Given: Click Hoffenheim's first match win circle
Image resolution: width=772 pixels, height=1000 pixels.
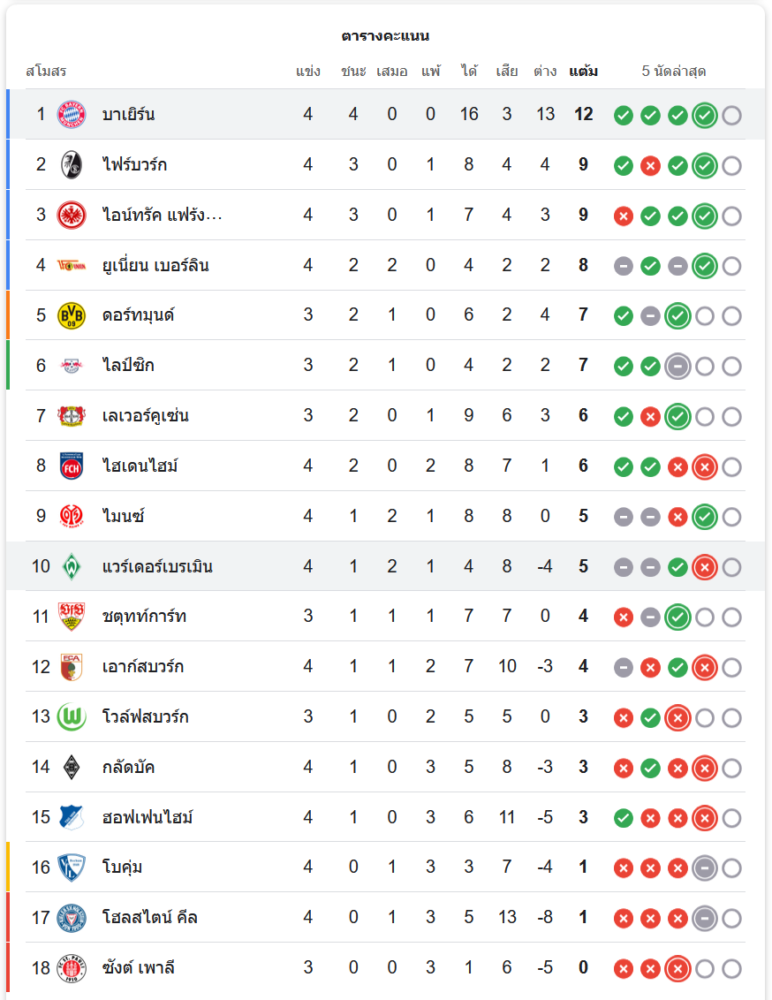Looking at the screenshot, I should point(623,818).
